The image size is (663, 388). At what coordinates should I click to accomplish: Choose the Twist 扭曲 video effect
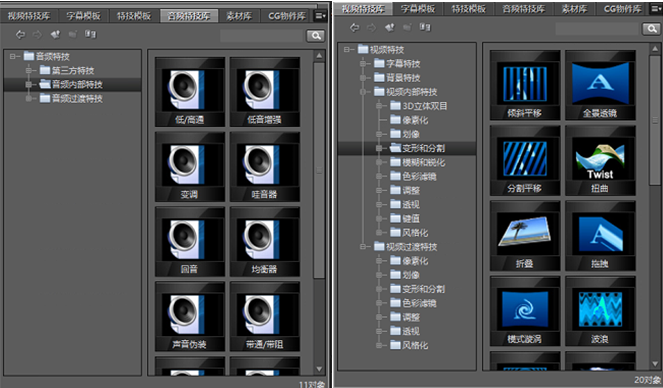pos(600,160)
